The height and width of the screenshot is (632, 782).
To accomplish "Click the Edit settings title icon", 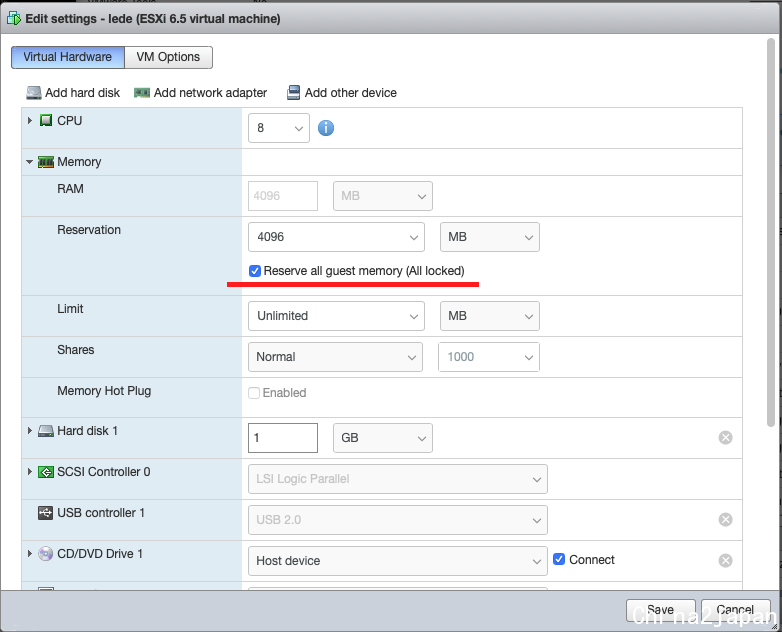I will 14,19.
